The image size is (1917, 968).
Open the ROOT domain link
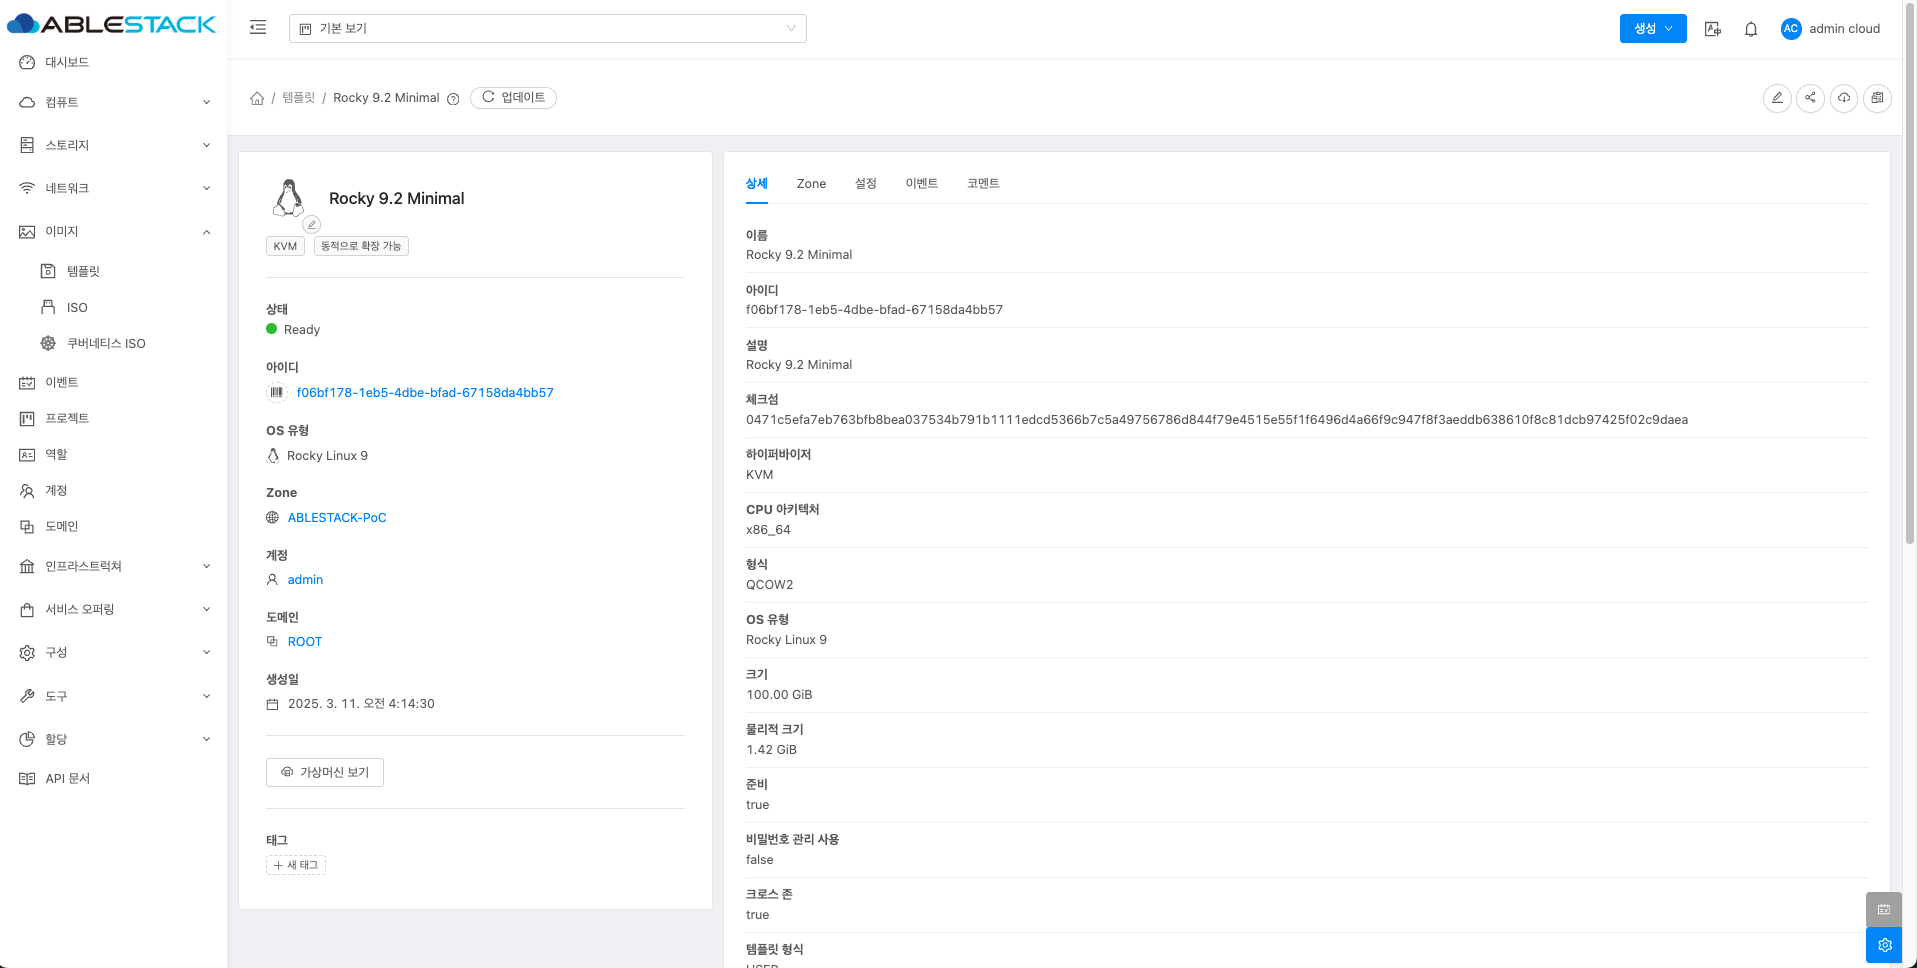point(305,642)
